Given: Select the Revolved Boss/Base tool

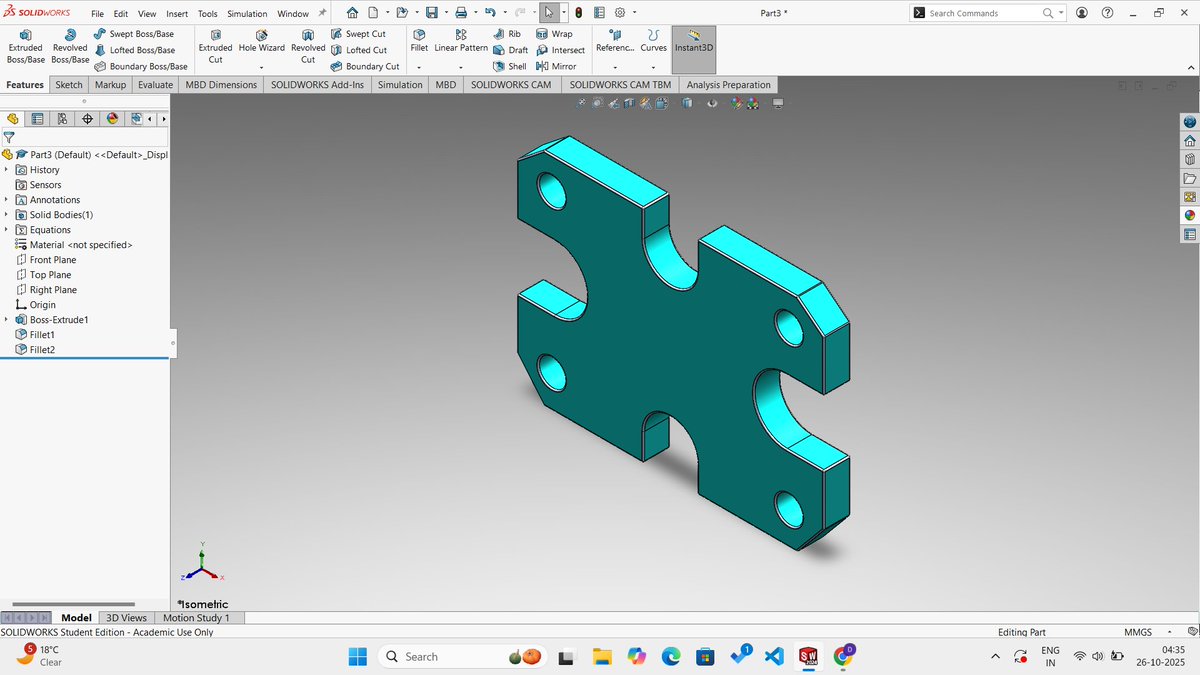Looking at the screenshot, I should pos(70,46).
